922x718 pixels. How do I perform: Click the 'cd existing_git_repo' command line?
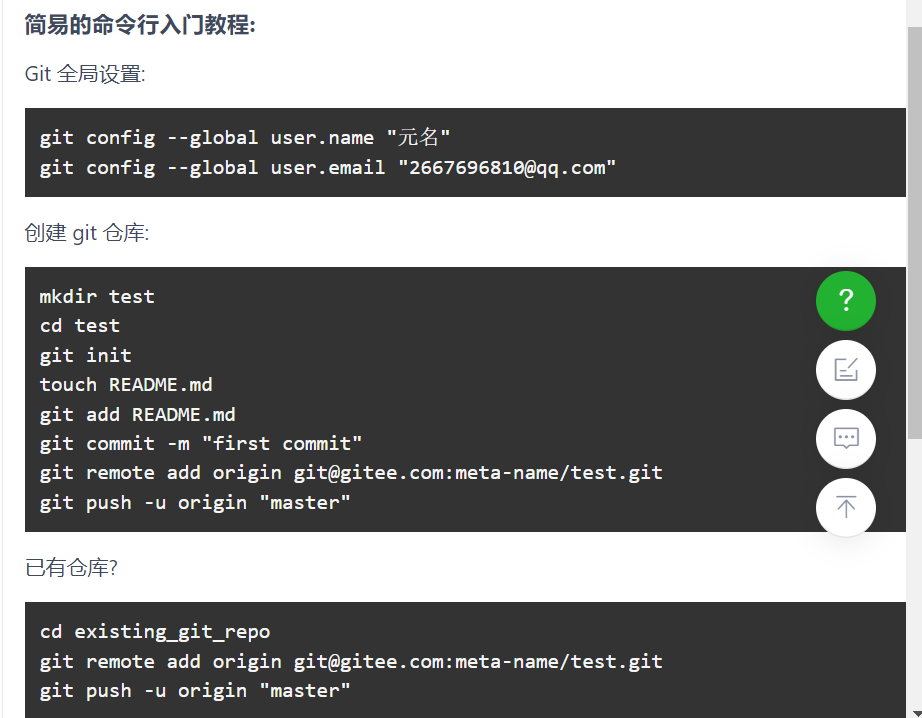click(x=155, y=631)
